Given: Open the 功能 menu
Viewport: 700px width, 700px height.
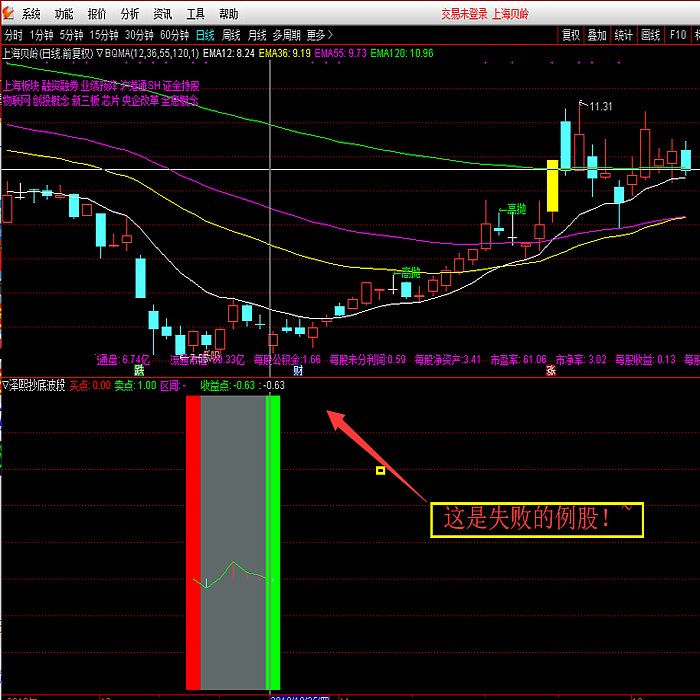Looking at the screenshot, I should [x=64, y=14].
